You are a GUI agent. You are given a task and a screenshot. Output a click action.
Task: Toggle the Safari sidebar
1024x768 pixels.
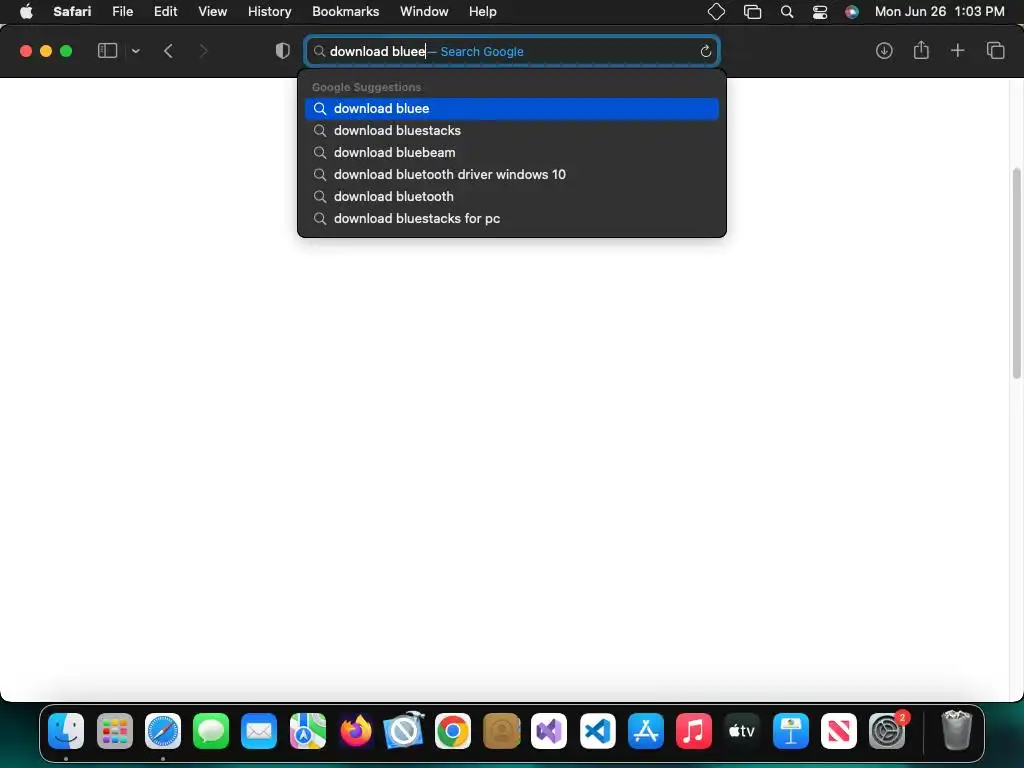[107, 51]
